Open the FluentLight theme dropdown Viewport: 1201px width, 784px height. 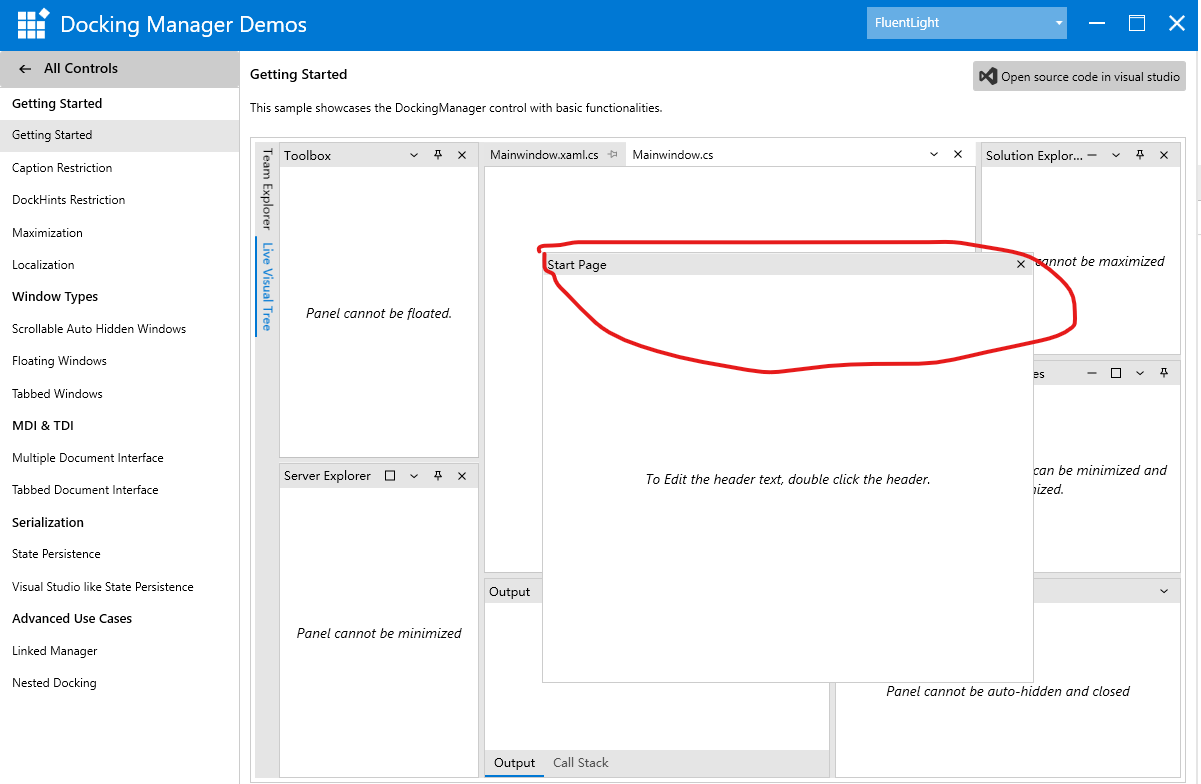pyautogui.click(x=966, y=23)
